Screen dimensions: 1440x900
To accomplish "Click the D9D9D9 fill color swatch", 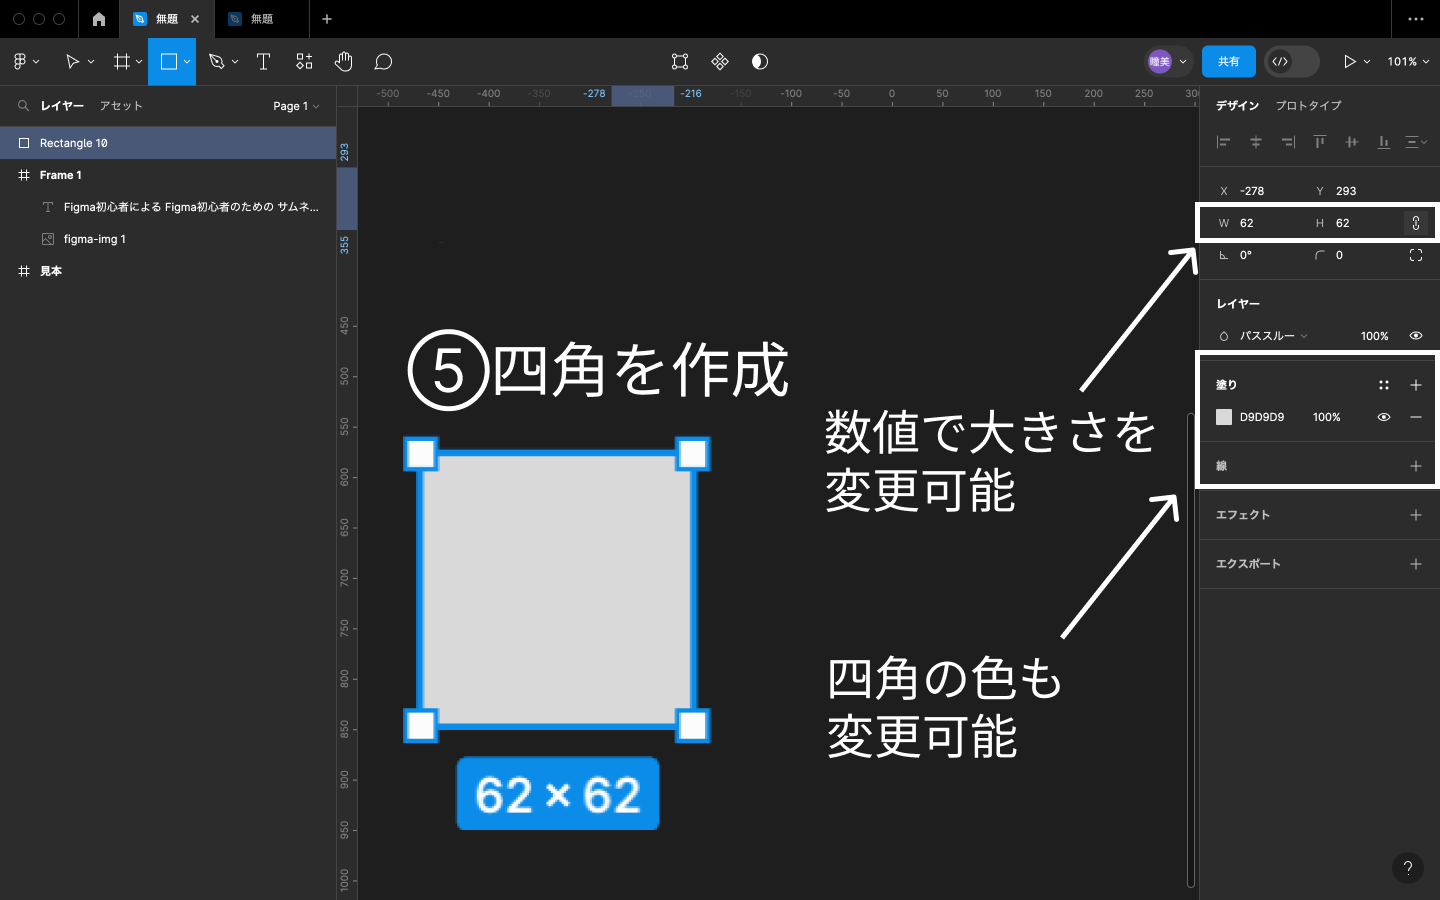I will coord(1224,417).
